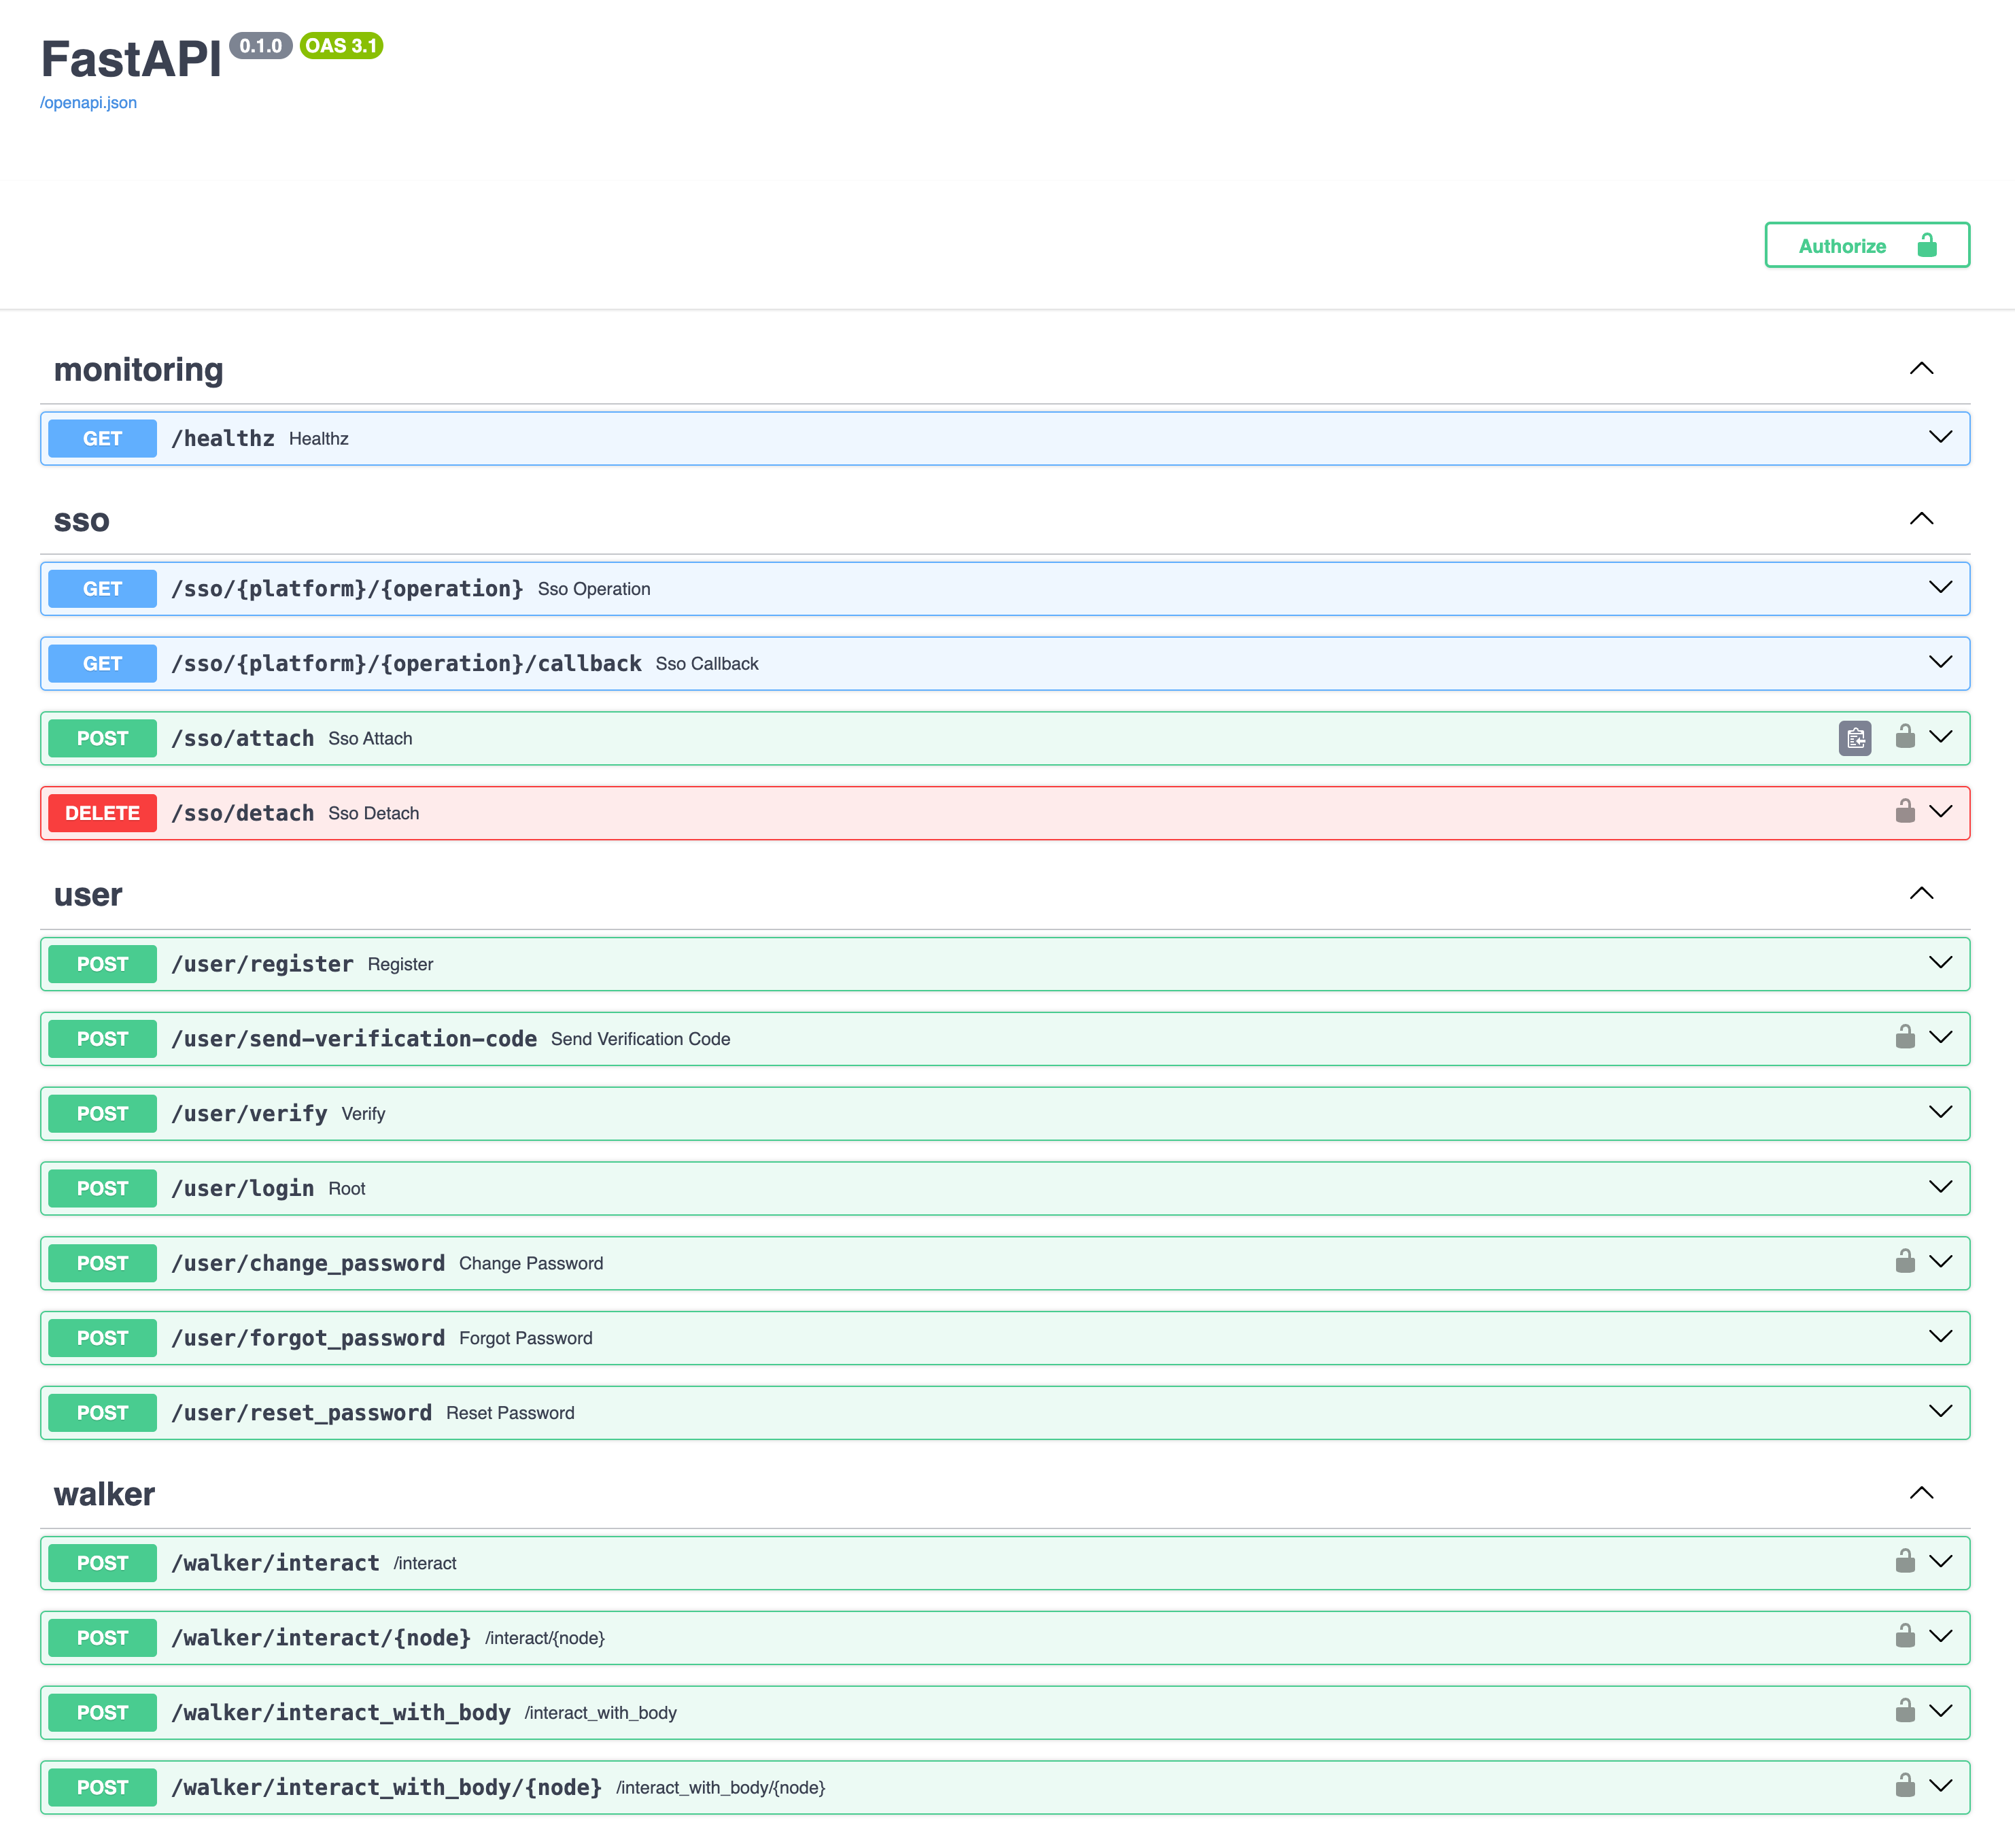Expand chevron on Sso Callback row

(x=1940, y=662)
